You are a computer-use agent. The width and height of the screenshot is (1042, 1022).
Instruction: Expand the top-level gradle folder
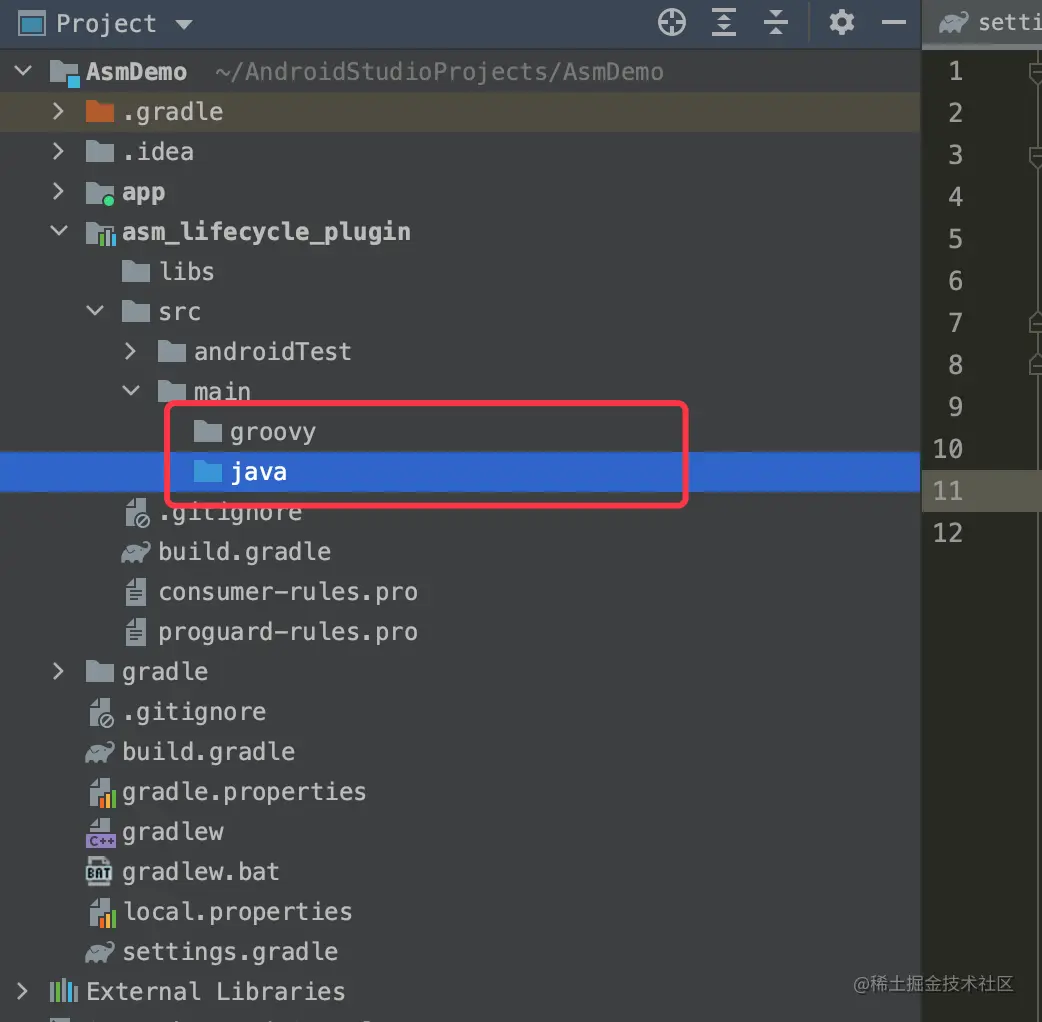point(58,671)
